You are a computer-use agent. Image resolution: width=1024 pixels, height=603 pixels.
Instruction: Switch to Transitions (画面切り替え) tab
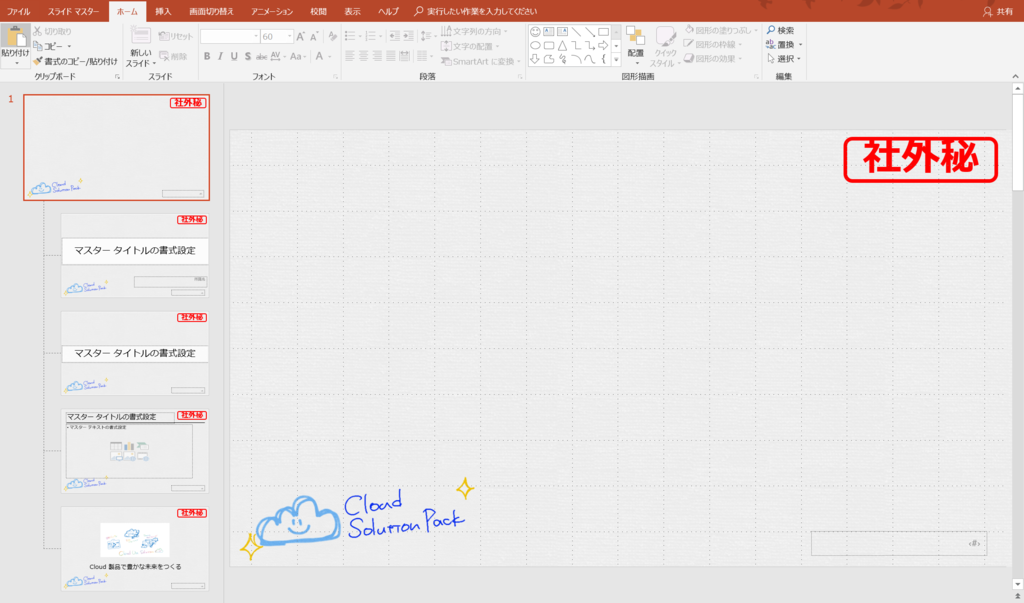211,11
